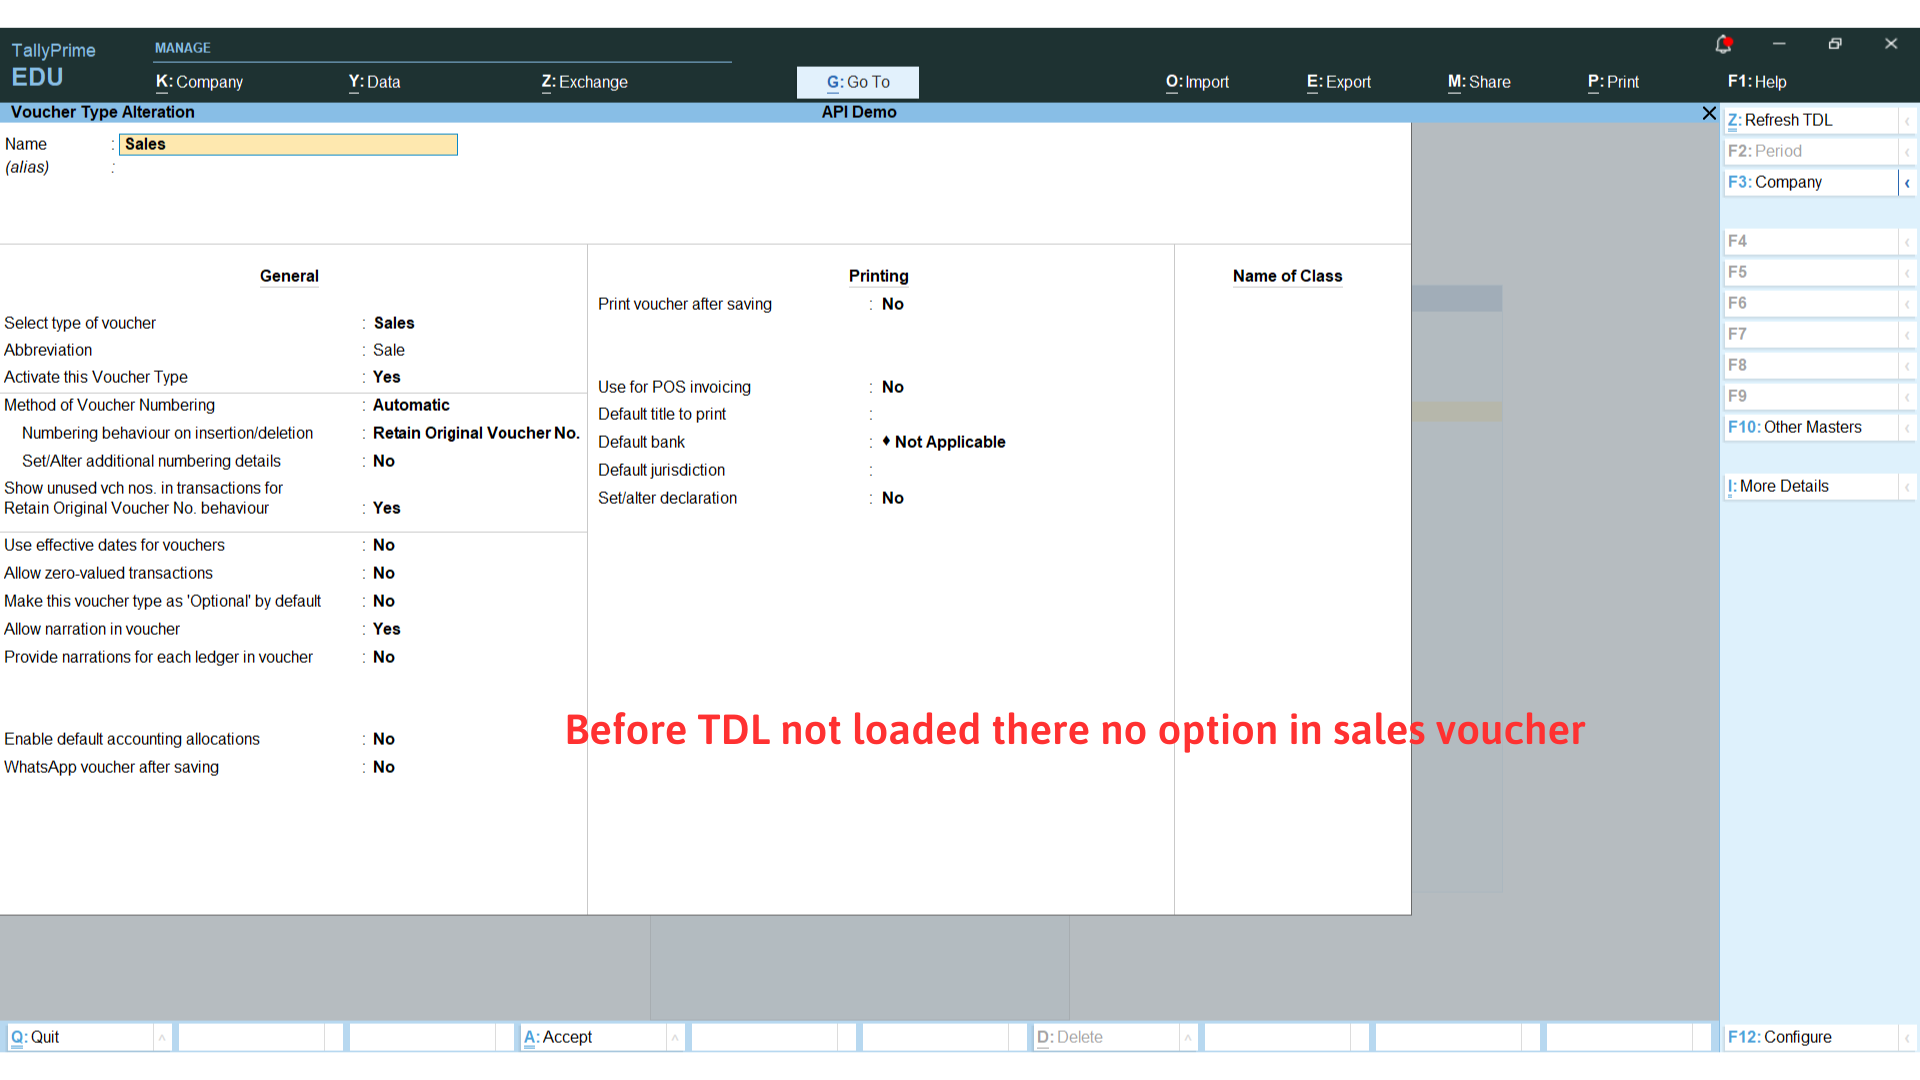Click the Name field containing Sales
This screenshot has height=1080, width=1920.
coord(288,144)
